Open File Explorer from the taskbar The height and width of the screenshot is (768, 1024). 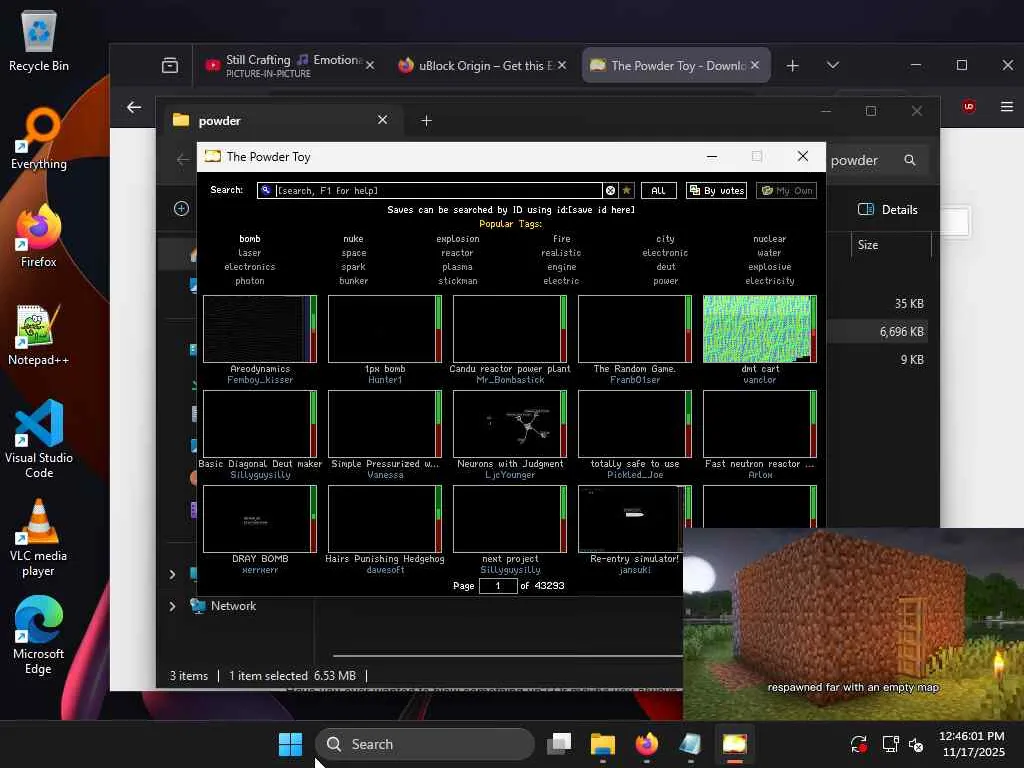(603, 744)
